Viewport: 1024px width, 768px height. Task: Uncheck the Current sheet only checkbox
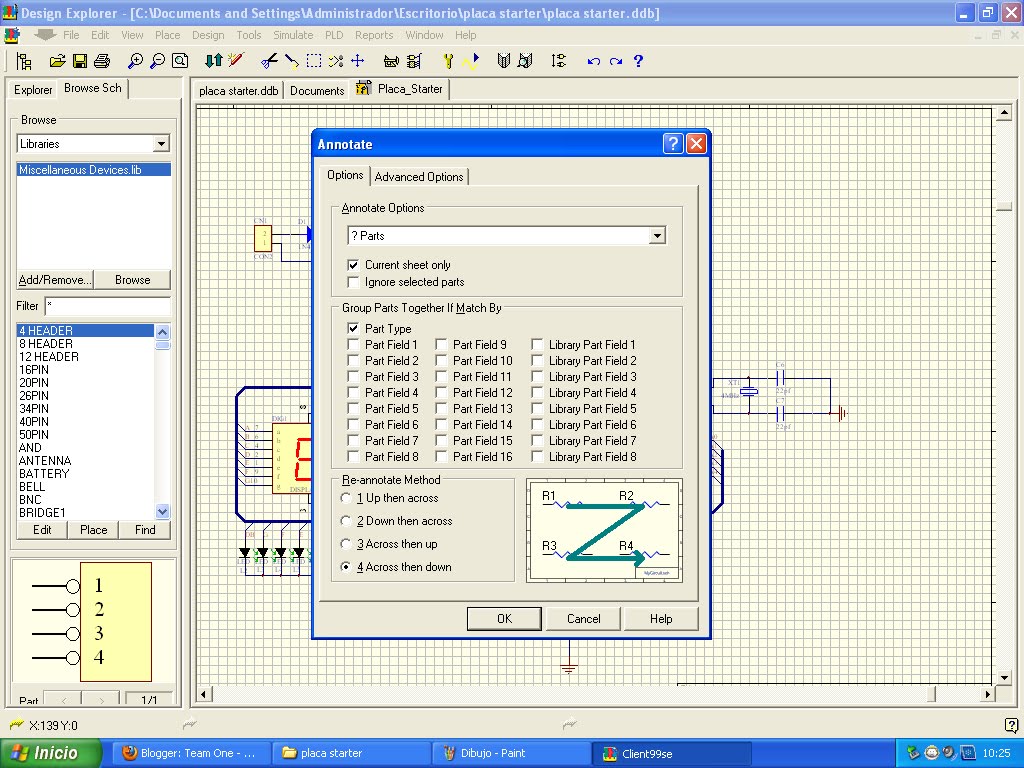pyautogui.click(x=353, y=265)
